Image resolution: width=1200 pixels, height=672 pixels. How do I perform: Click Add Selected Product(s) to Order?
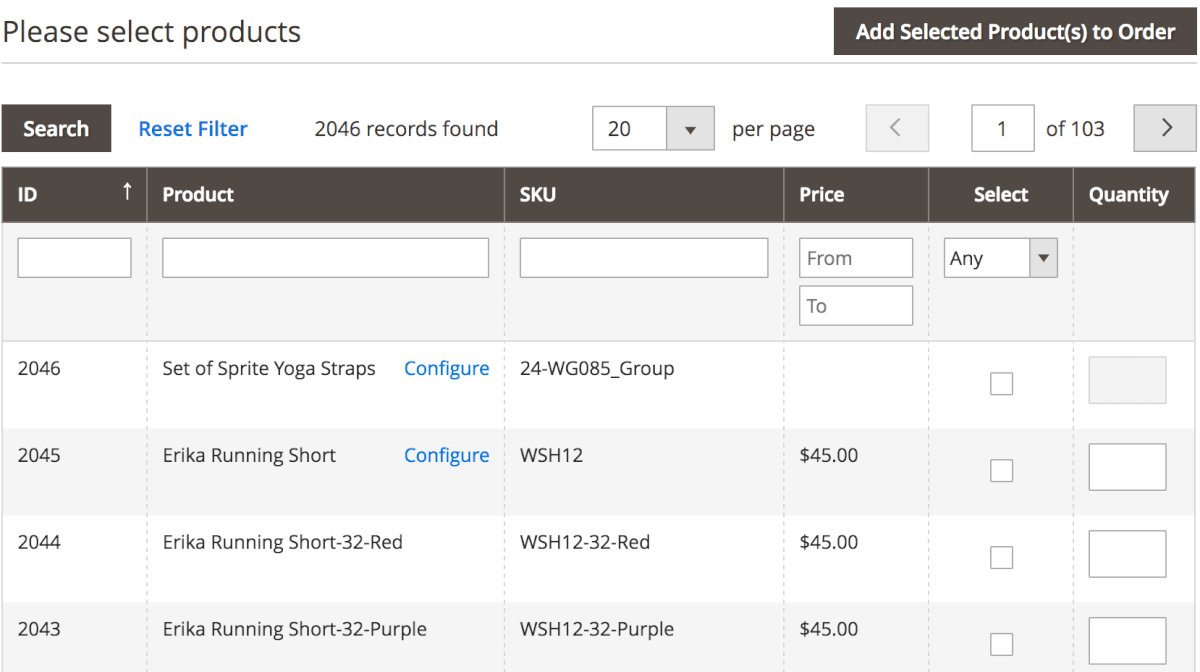(x=1015, y=32)
